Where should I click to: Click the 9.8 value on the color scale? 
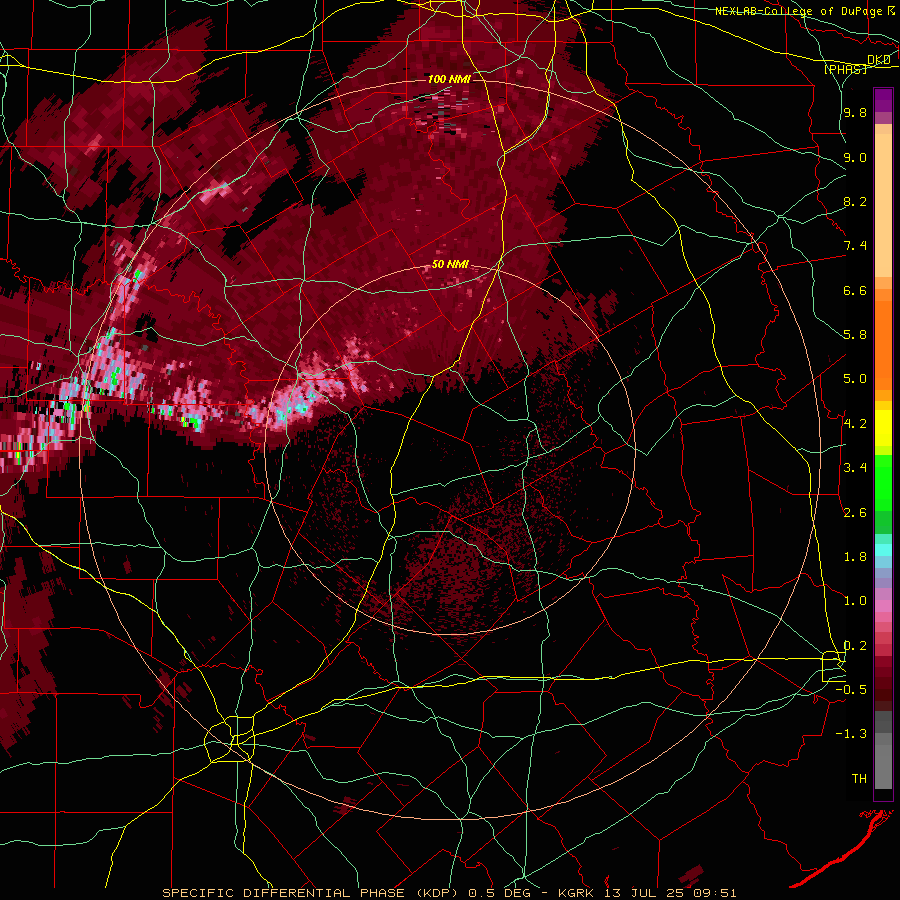855,113
